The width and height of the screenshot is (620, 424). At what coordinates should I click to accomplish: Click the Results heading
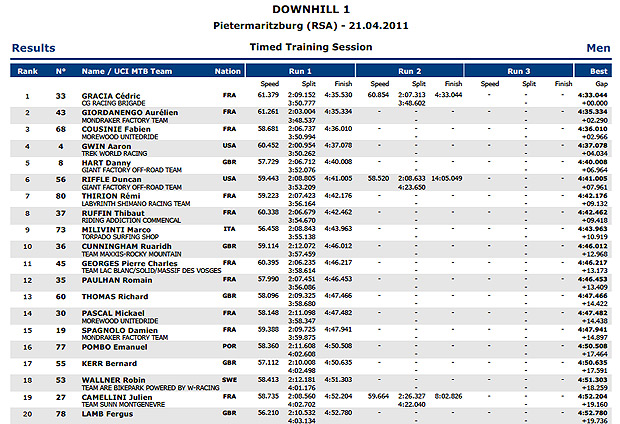pos(33,47)
